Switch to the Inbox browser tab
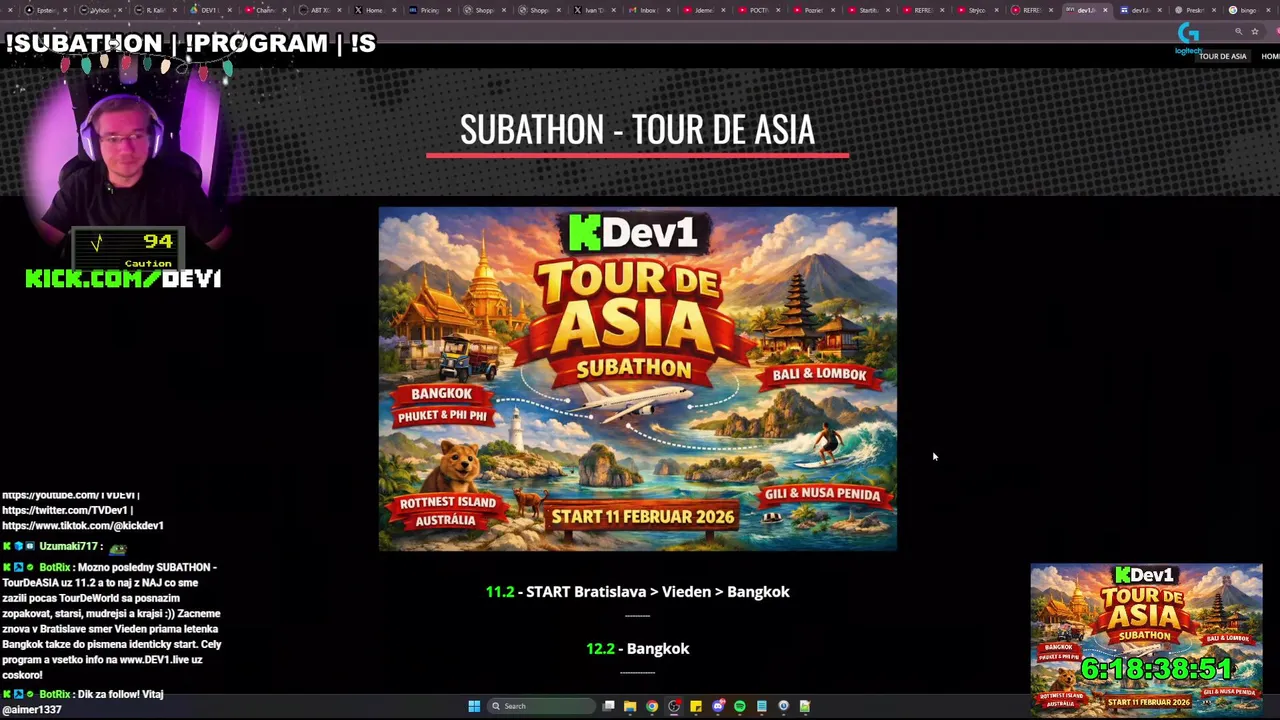1280x720 pixels. point(647,10)
